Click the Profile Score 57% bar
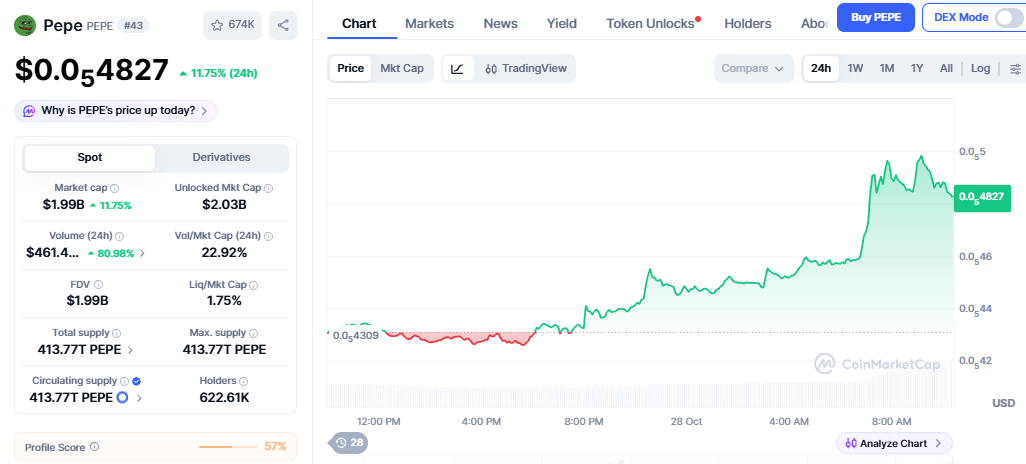 (x=227, y=447)
